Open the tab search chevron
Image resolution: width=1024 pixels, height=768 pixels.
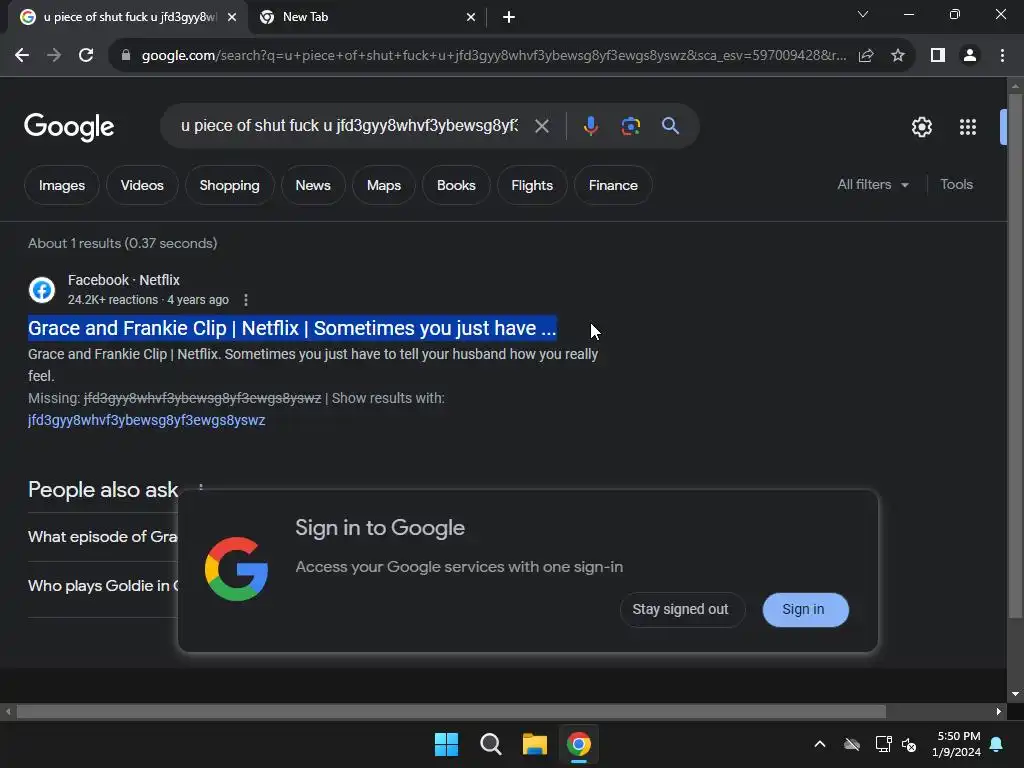click(x=863, y=14)
